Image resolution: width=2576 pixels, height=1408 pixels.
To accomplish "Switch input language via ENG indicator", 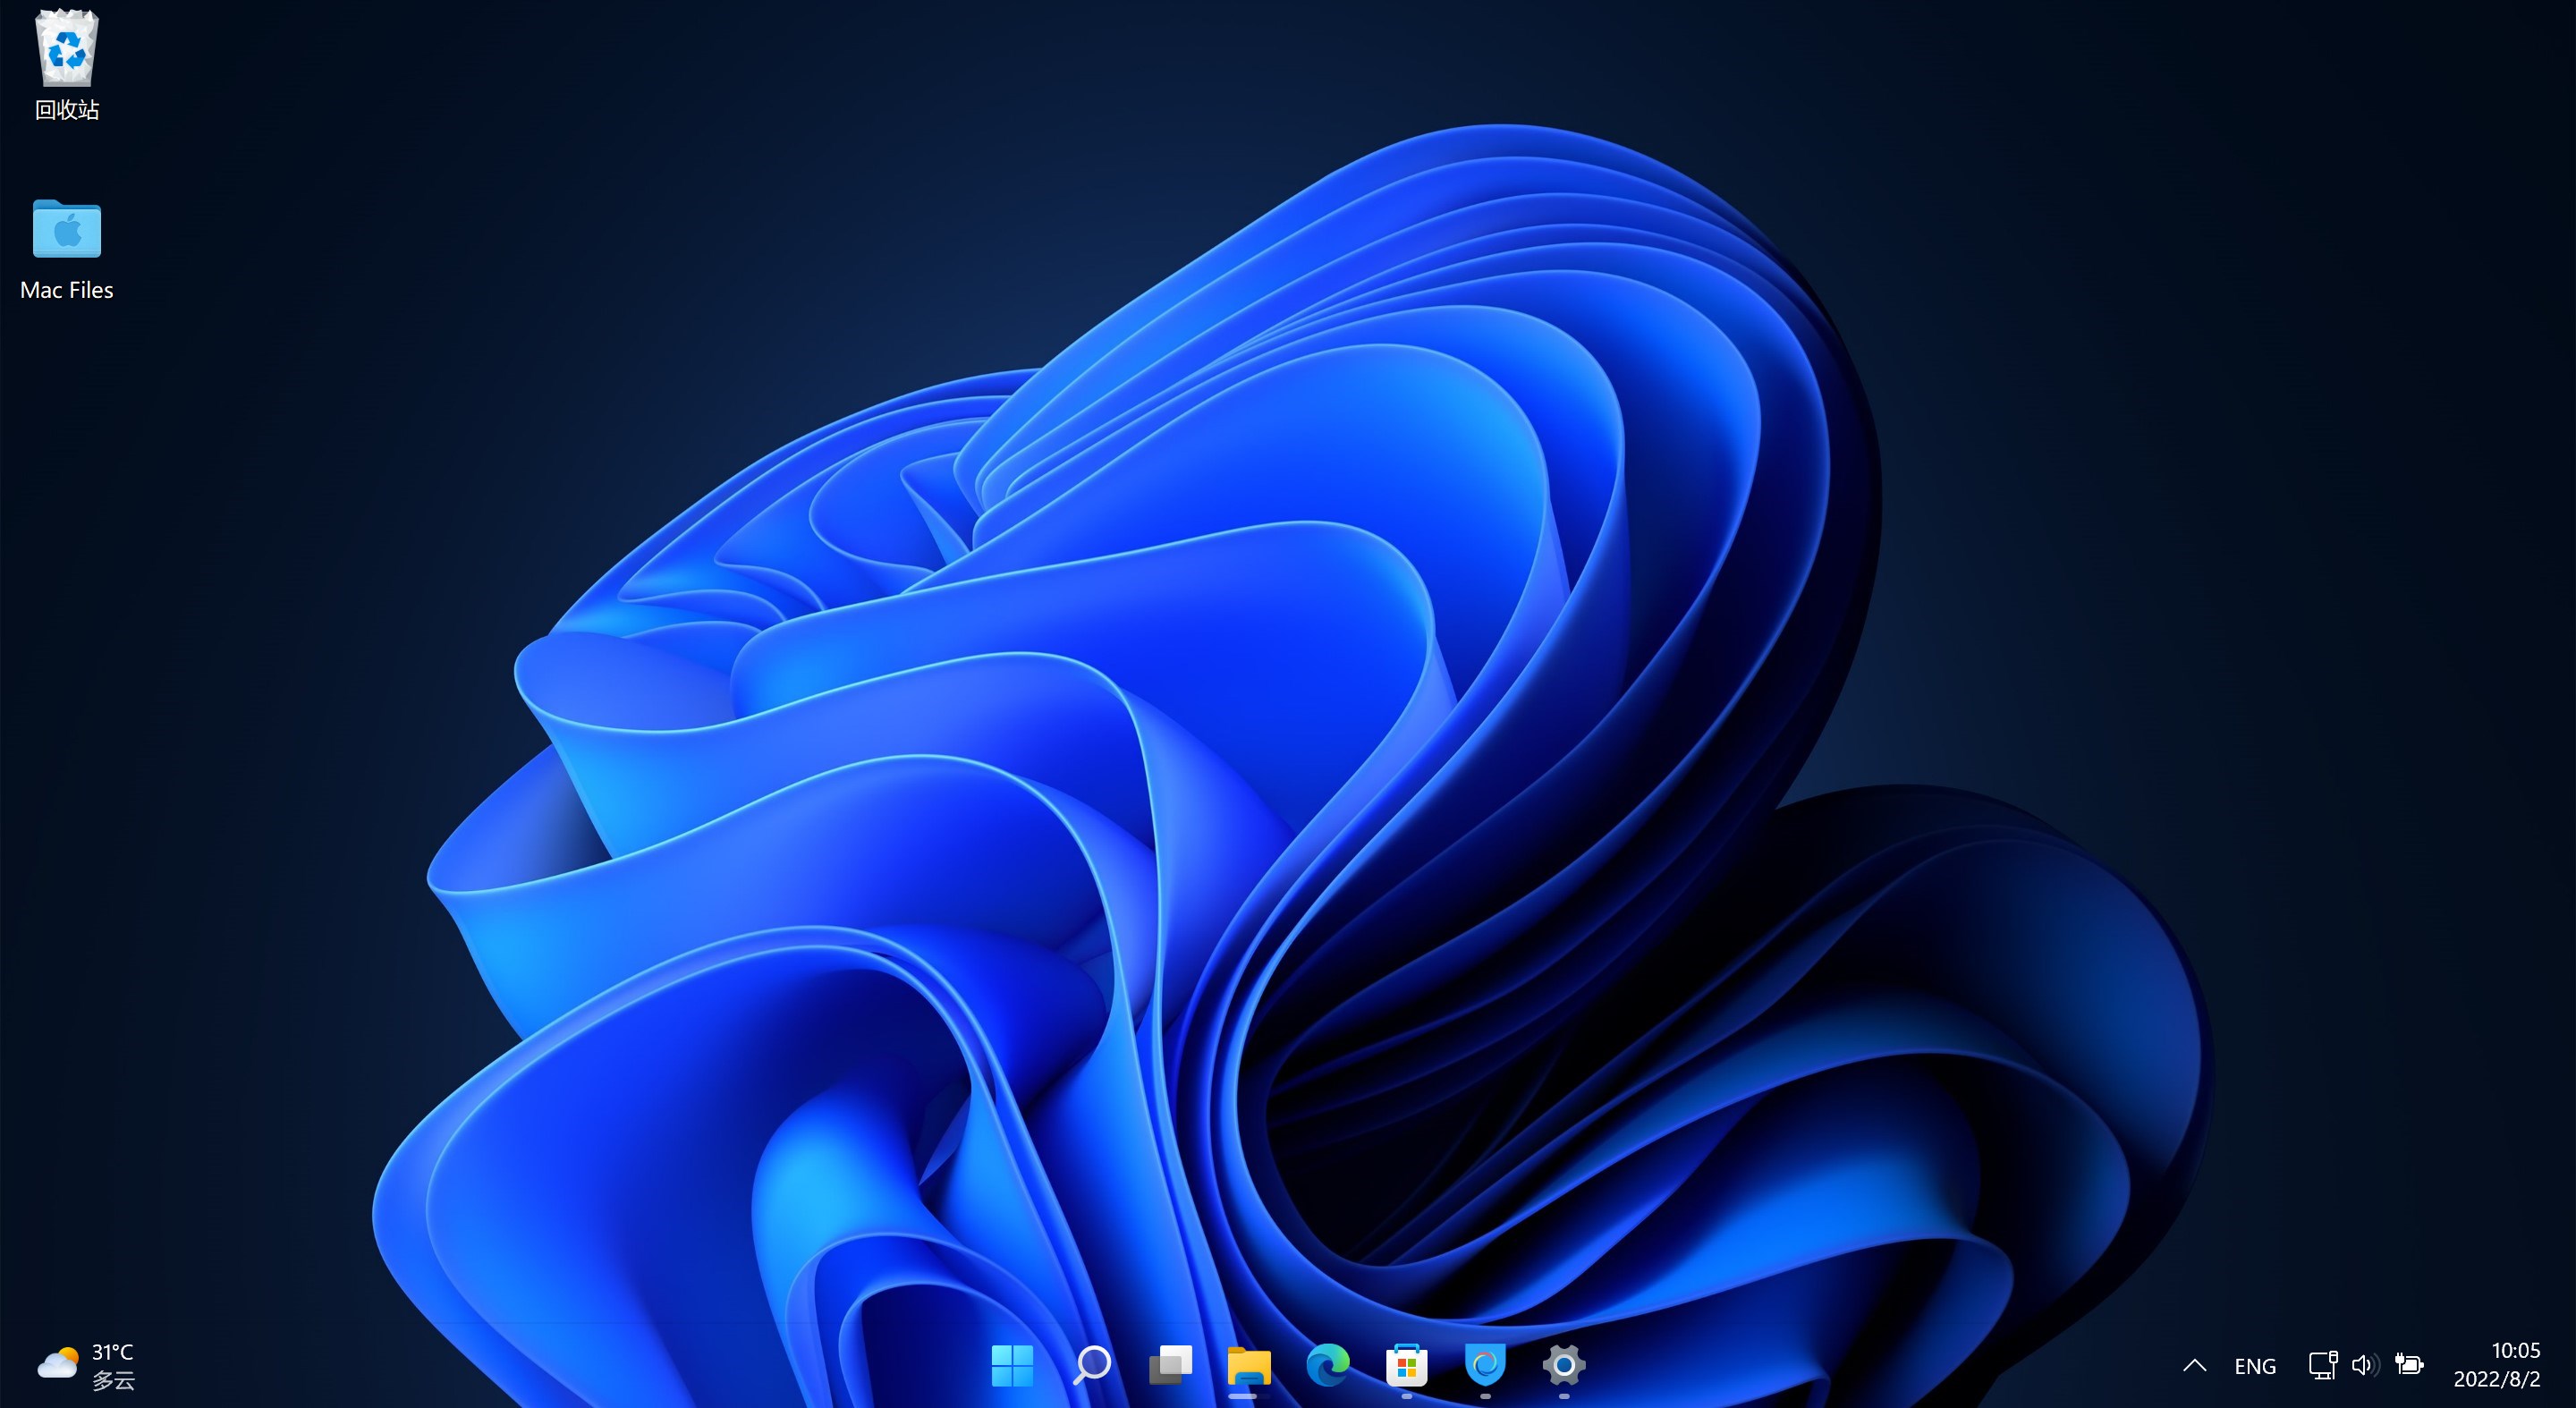I will (2255, 1364).
